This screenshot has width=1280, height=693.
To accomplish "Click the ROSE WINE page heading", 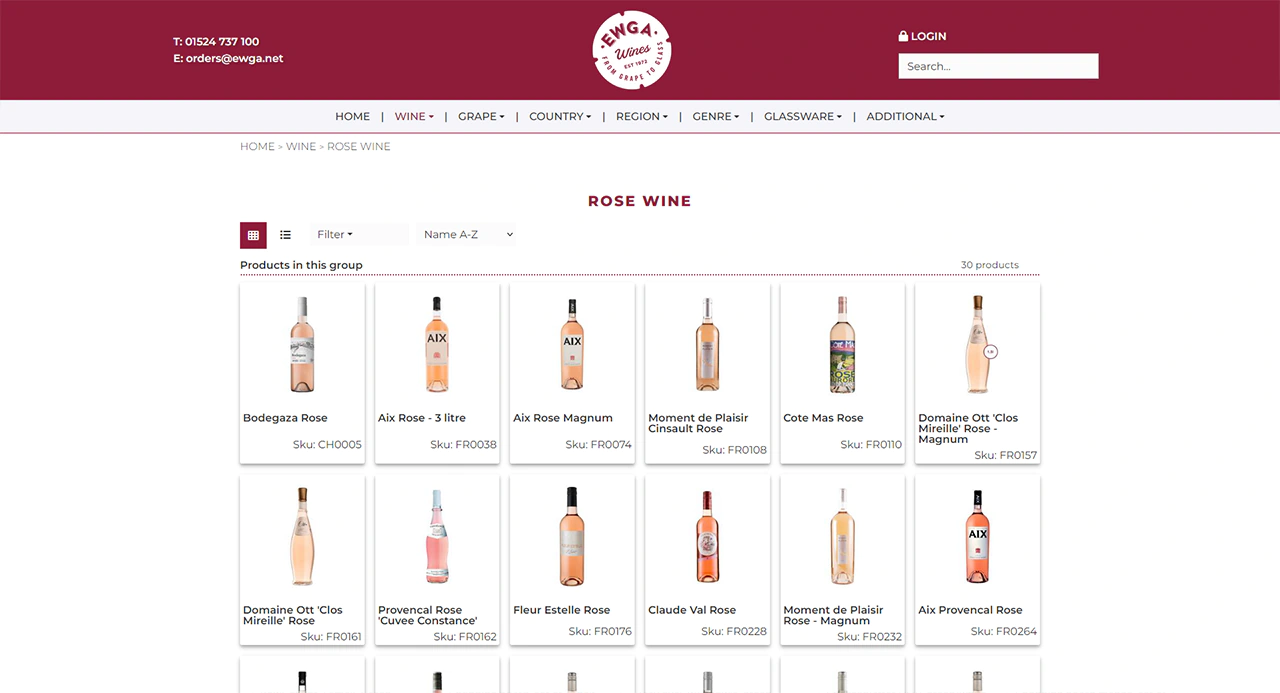I will tap(640, 201).
